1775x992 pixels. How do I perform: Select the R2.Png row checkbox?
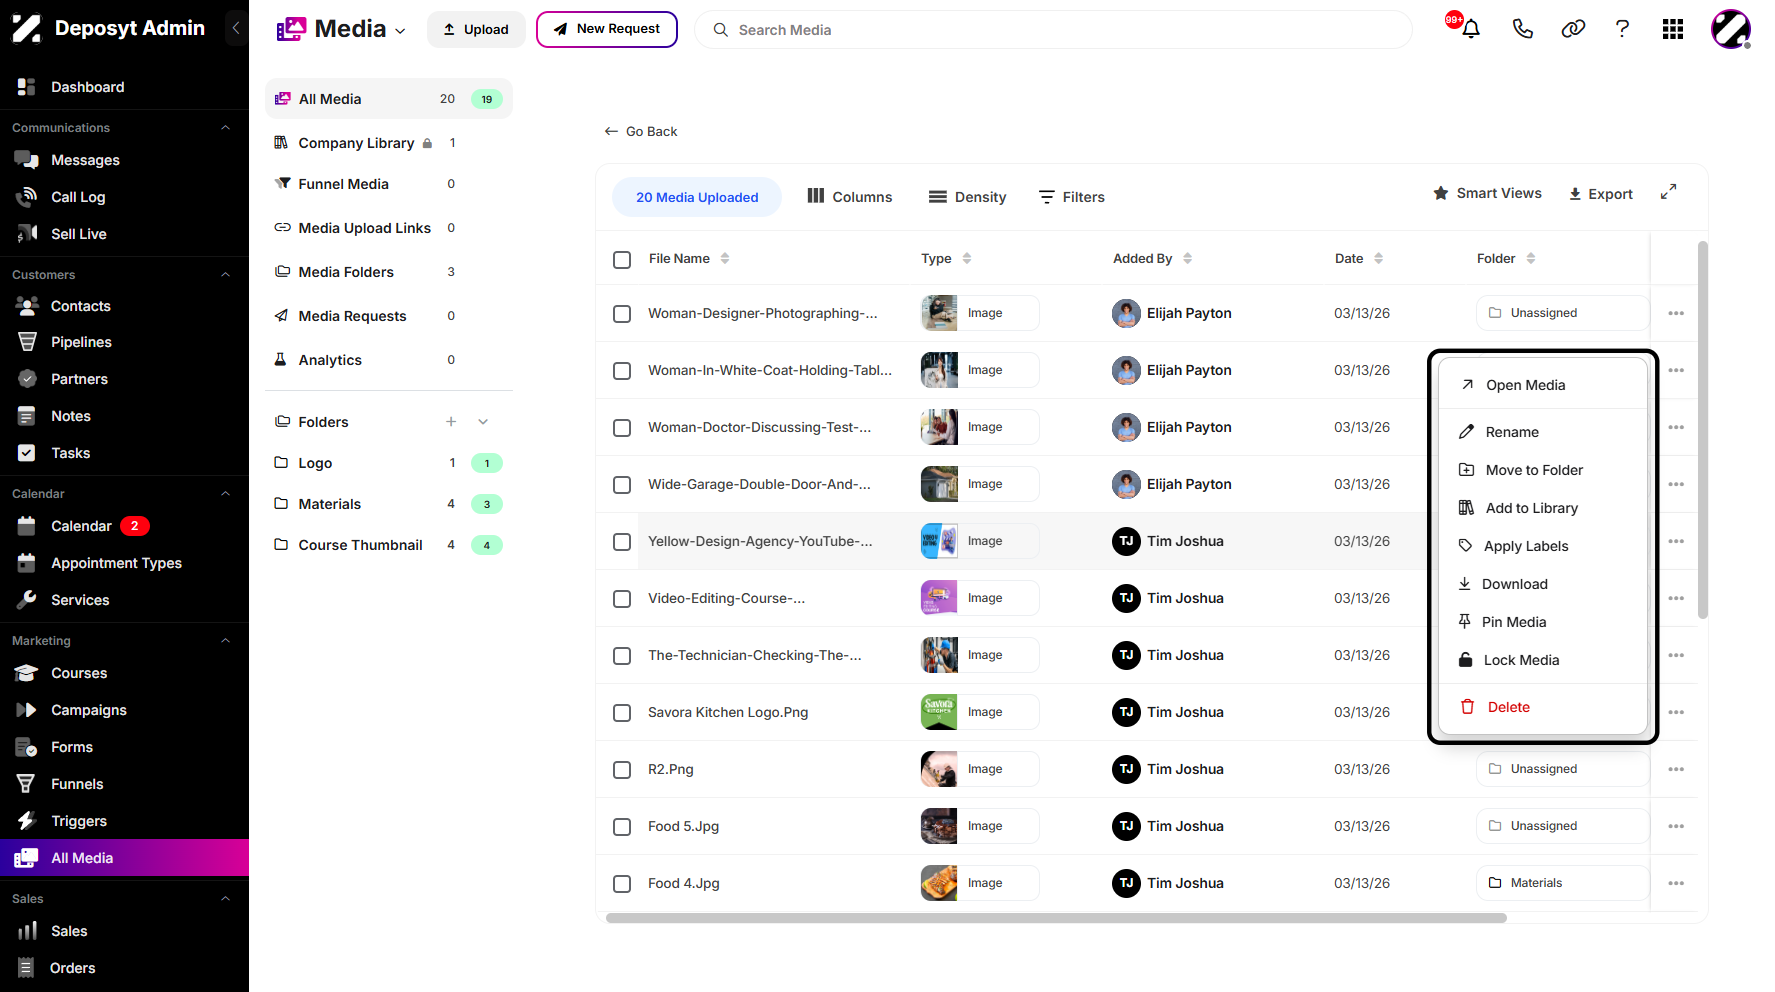pyautogui.click(x=622, y=770)
